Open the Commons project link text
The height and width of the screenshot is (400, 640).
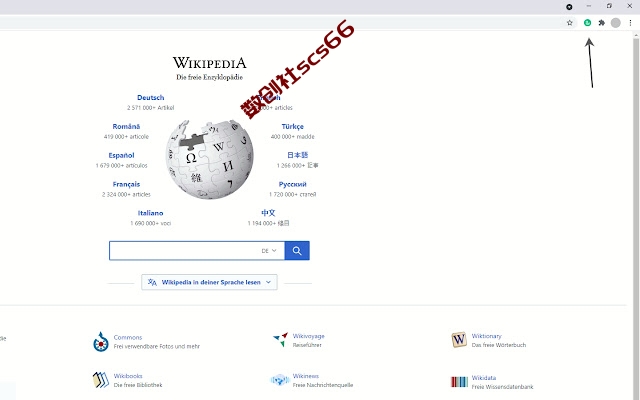128,338
